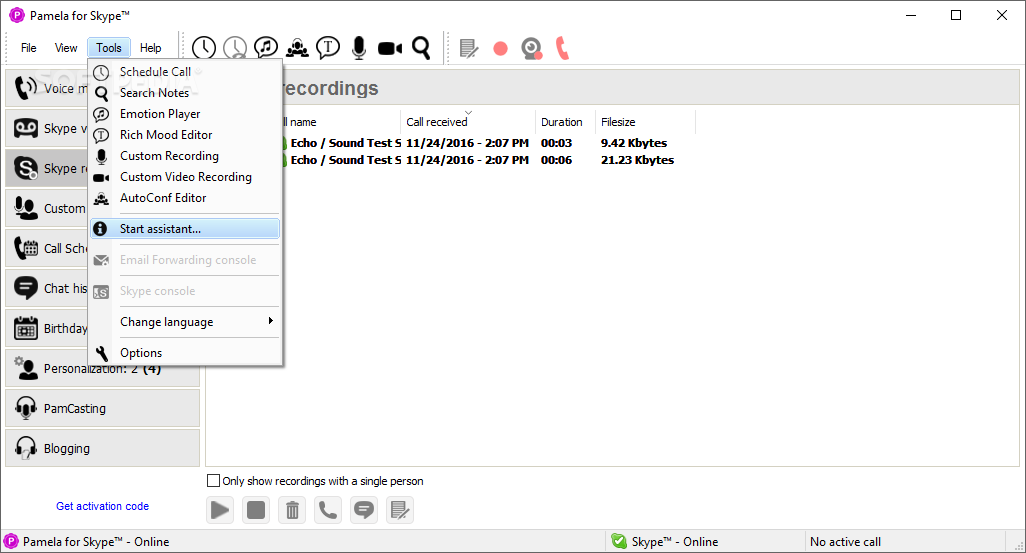Click the red record dot toolbar icon
1026x553 pixels.
(x=501, y=48)
